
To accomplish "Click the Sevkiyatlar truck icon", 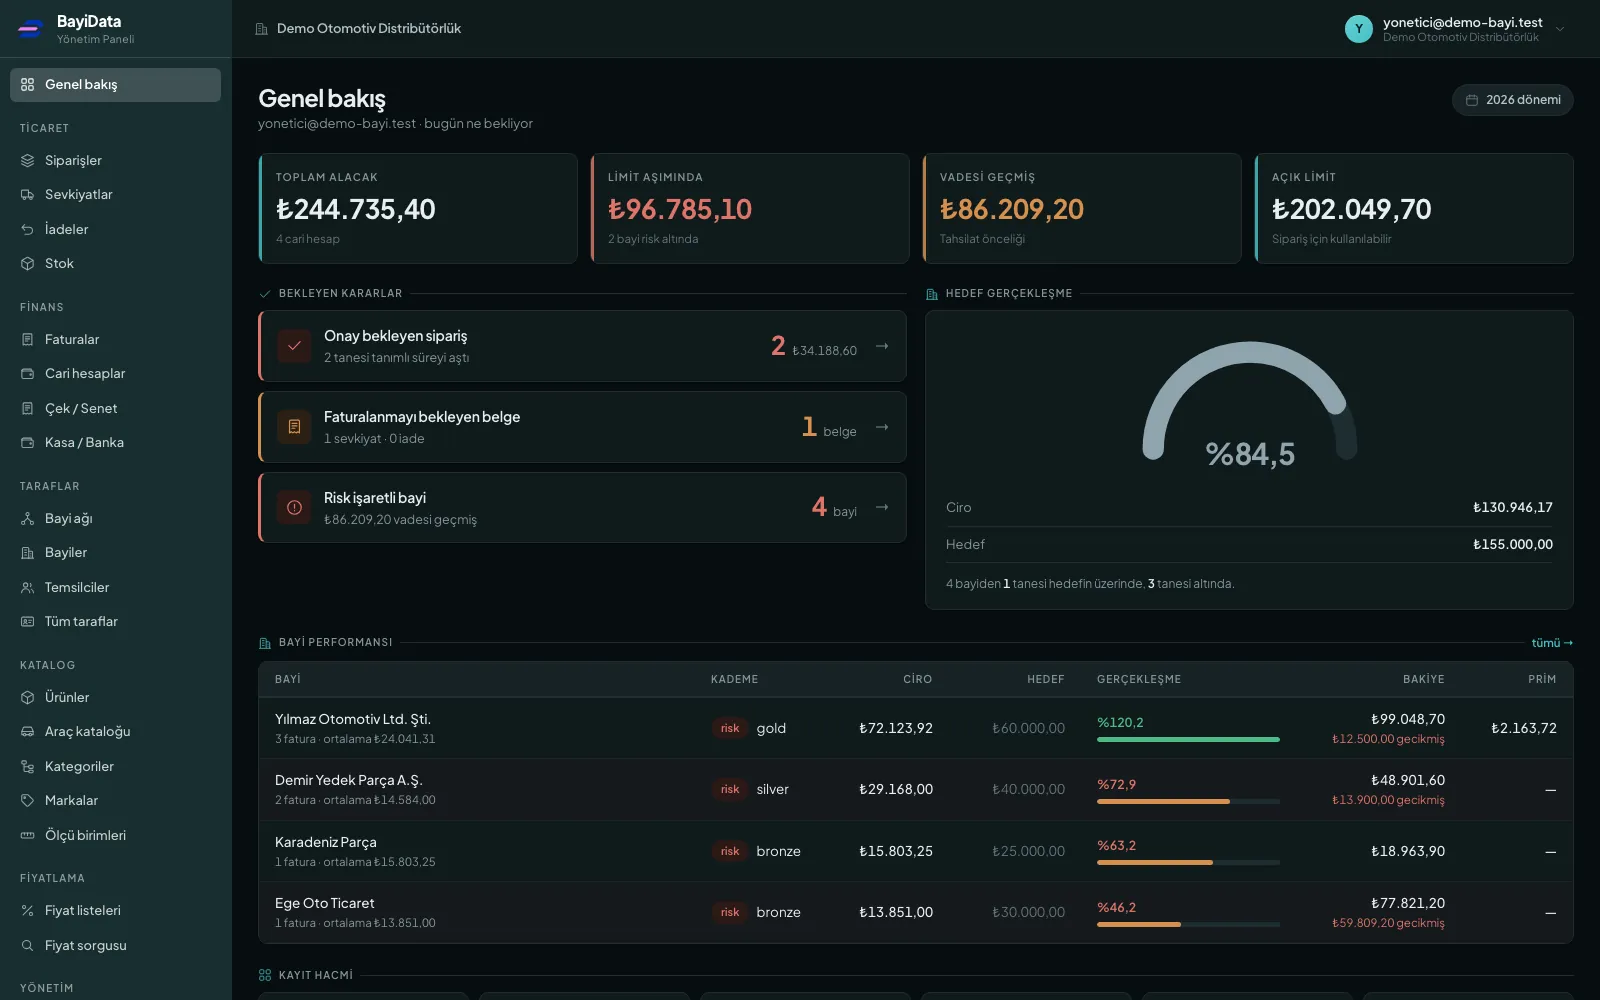I will (x=27, y=195).
